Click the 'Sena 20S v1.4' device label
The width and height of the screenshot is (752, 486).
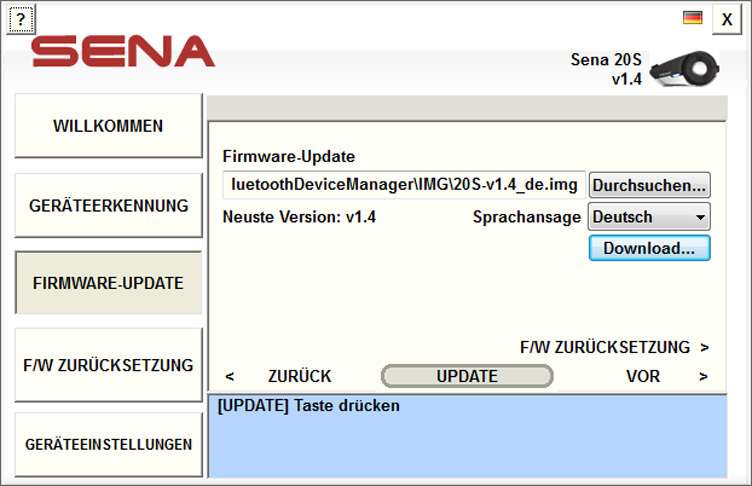(x=606, y=69)
